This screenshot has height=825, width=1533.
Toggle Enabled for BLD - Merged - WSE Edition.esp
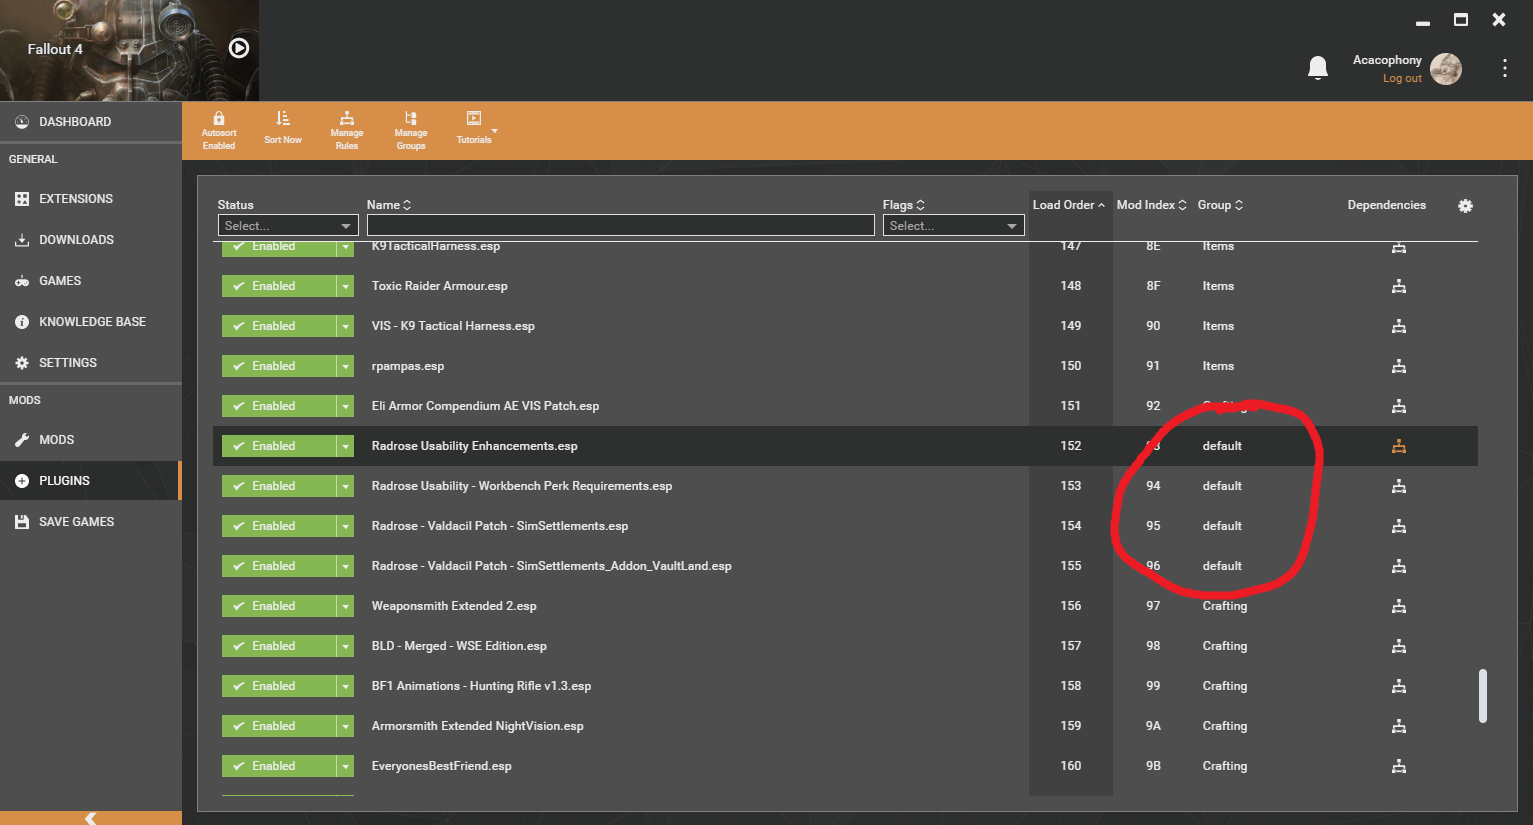[279, 646]
